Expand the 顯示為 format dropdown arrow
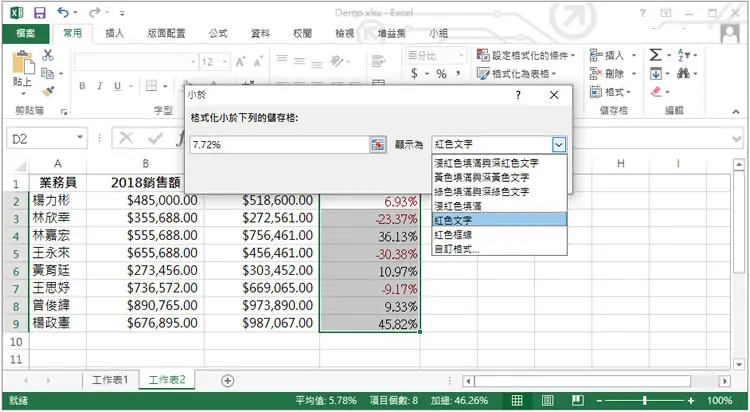The height and width of the screenshot is (412, 750). [559, 144]
